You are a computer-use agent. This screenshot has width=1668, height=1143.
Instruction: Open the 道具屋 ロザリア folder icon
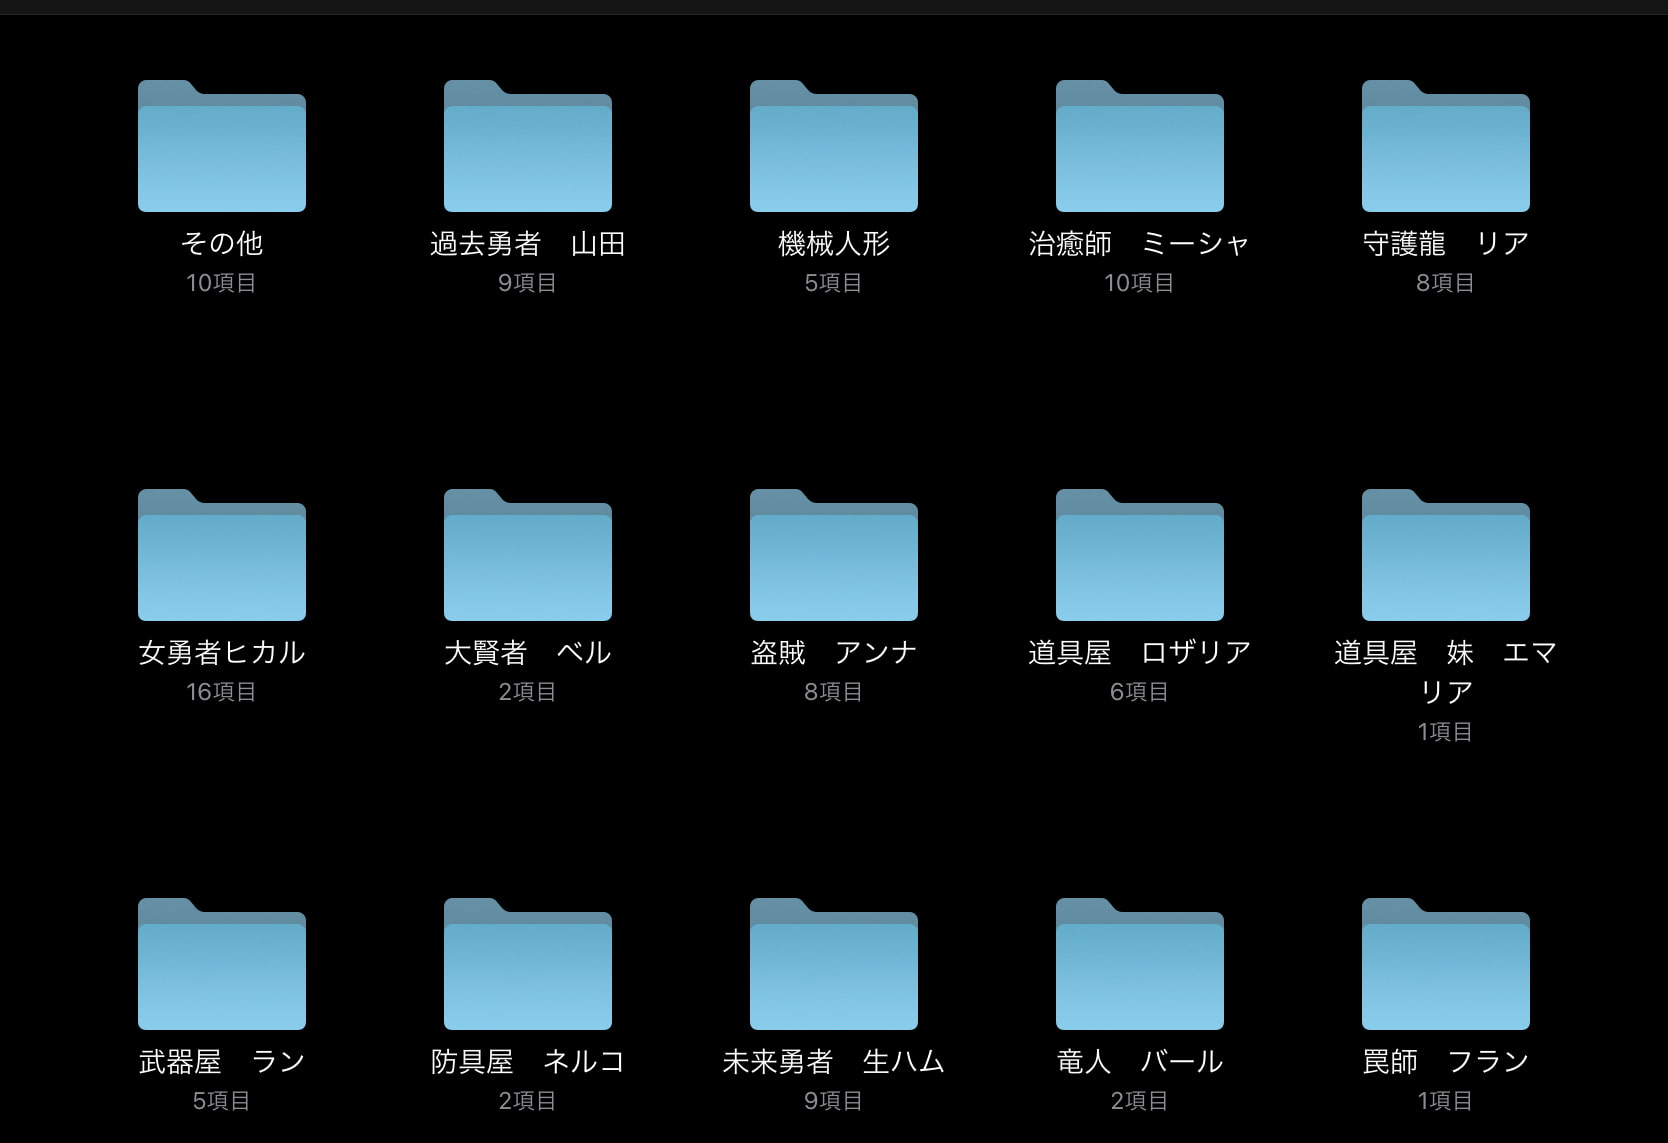(x=1140, y=555)
